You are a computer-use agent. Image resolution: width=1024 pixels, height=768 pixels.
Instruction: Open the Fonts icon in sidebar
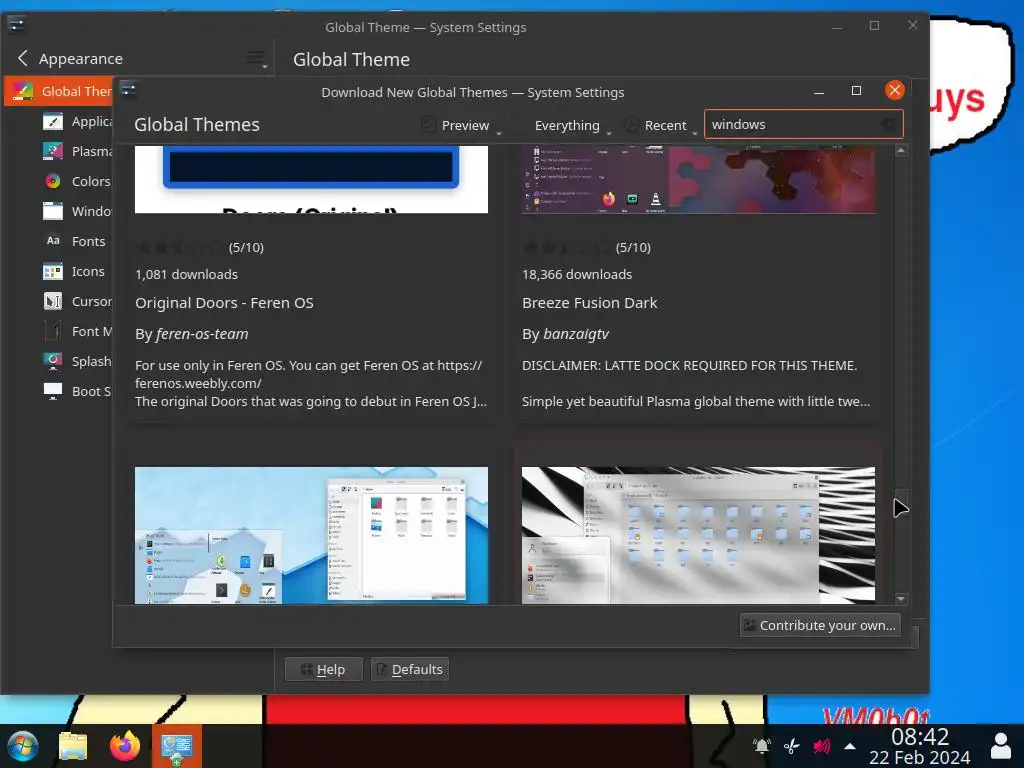[53, 241]
